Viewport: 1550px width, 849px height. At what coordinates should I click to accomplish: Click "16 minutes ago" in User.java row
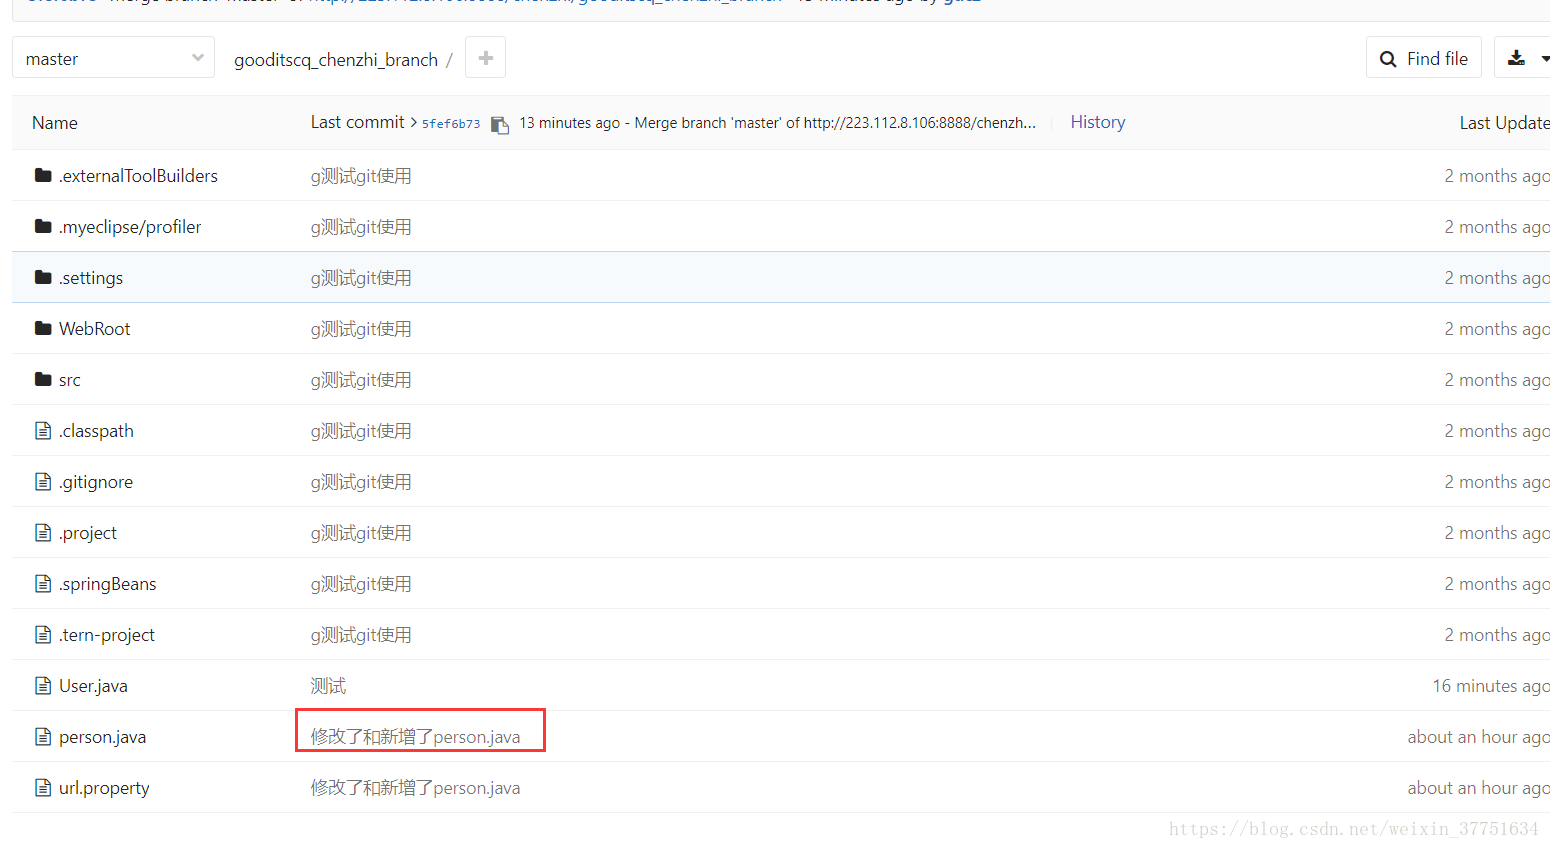pos(1491,686)
